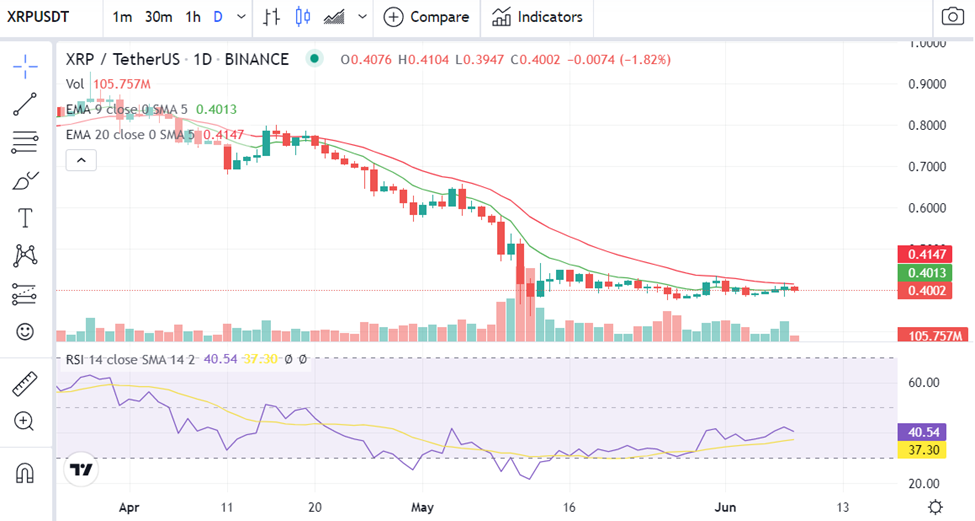Select the Text annotation tool
This screenshot has width=975, height=521.
25,219
